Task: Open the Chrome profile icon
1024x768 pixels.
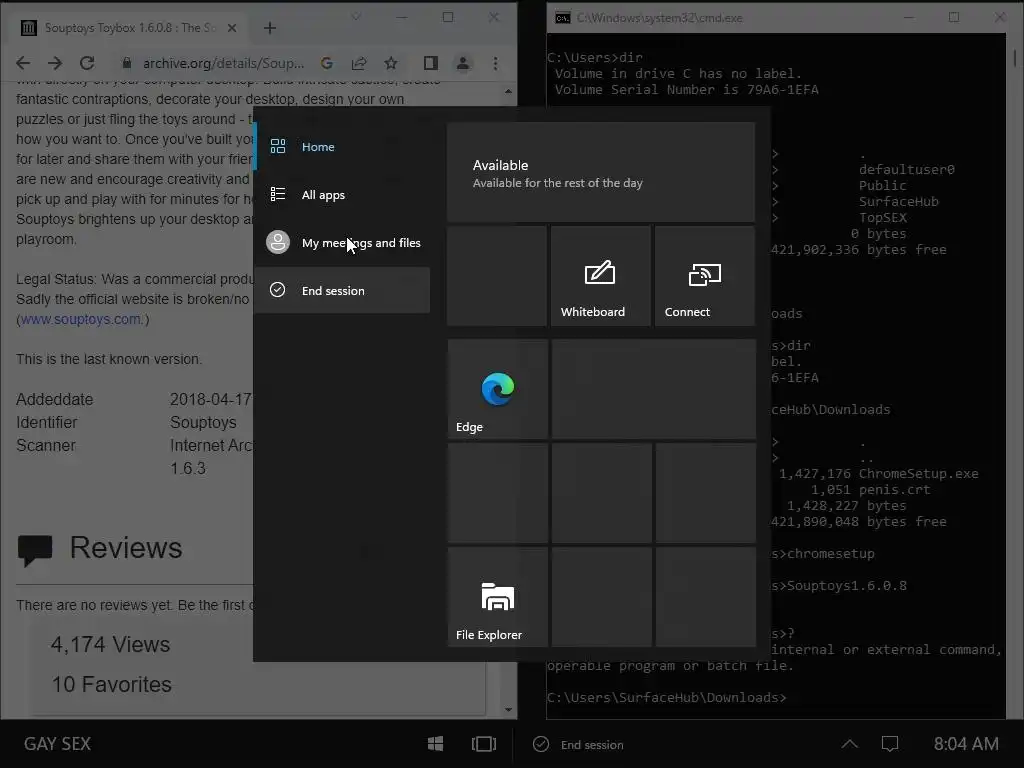Action: [x=463, y=63]
